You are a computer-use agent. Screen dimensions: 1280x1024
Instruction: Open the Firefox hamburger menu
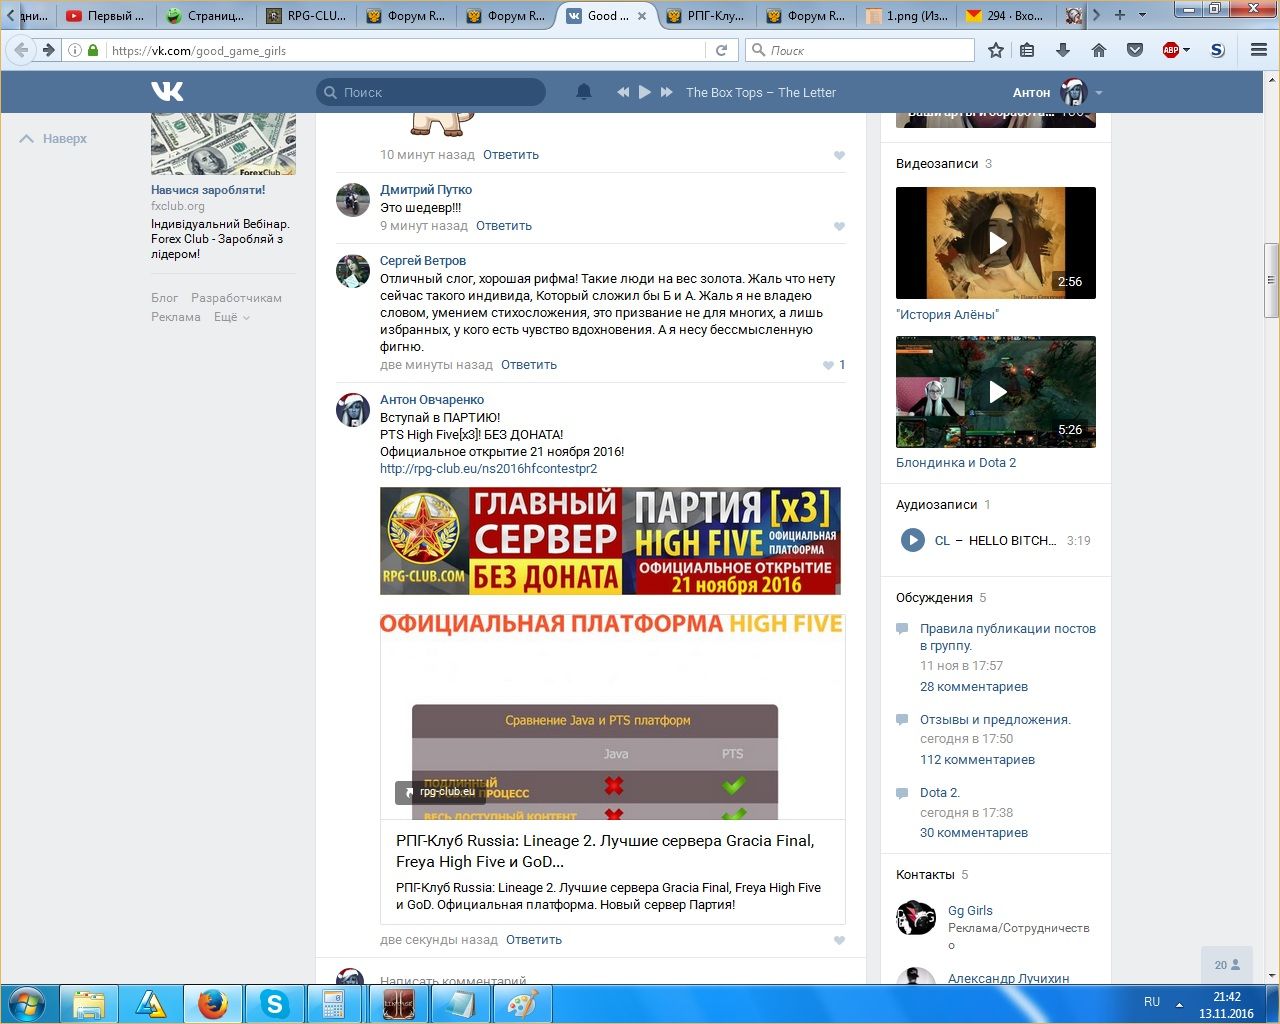pyautogui.click(x=1259, y=50)
